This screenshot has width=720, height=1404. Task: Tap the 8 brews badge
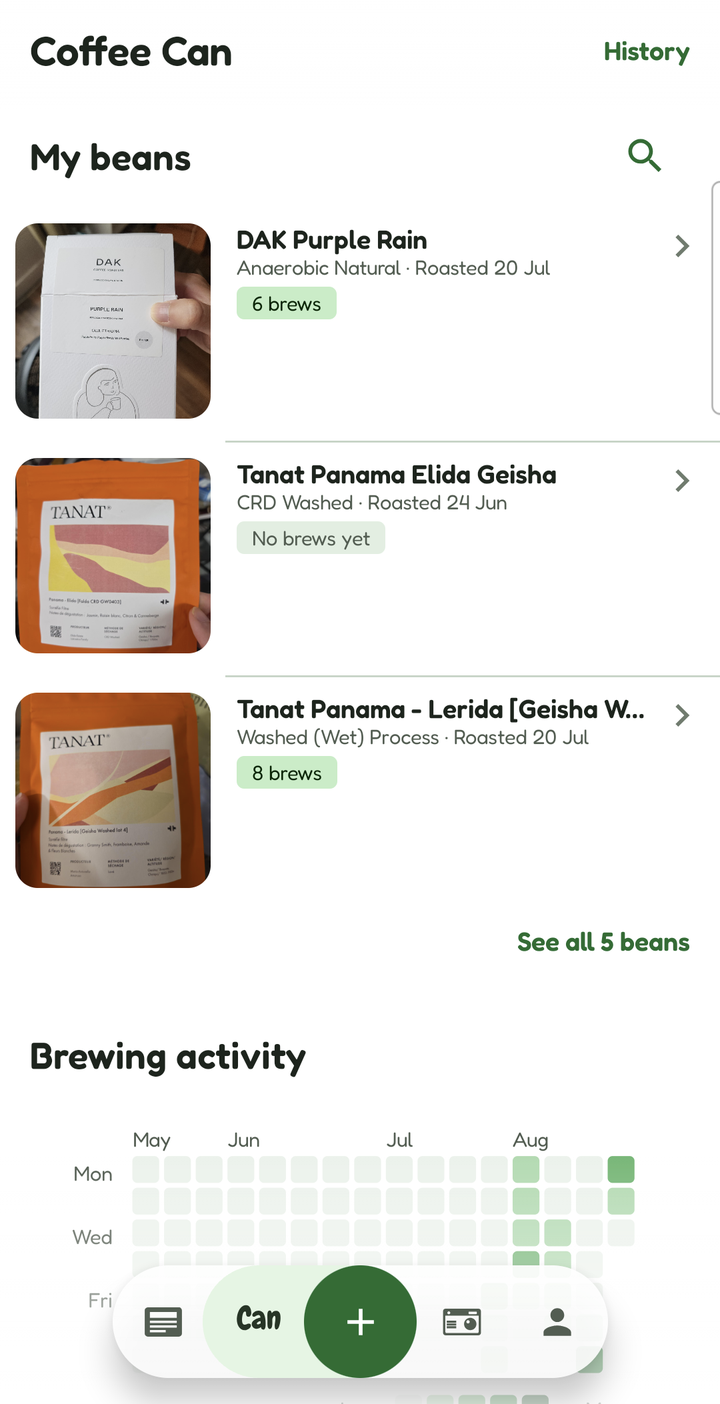click(287, 773)
